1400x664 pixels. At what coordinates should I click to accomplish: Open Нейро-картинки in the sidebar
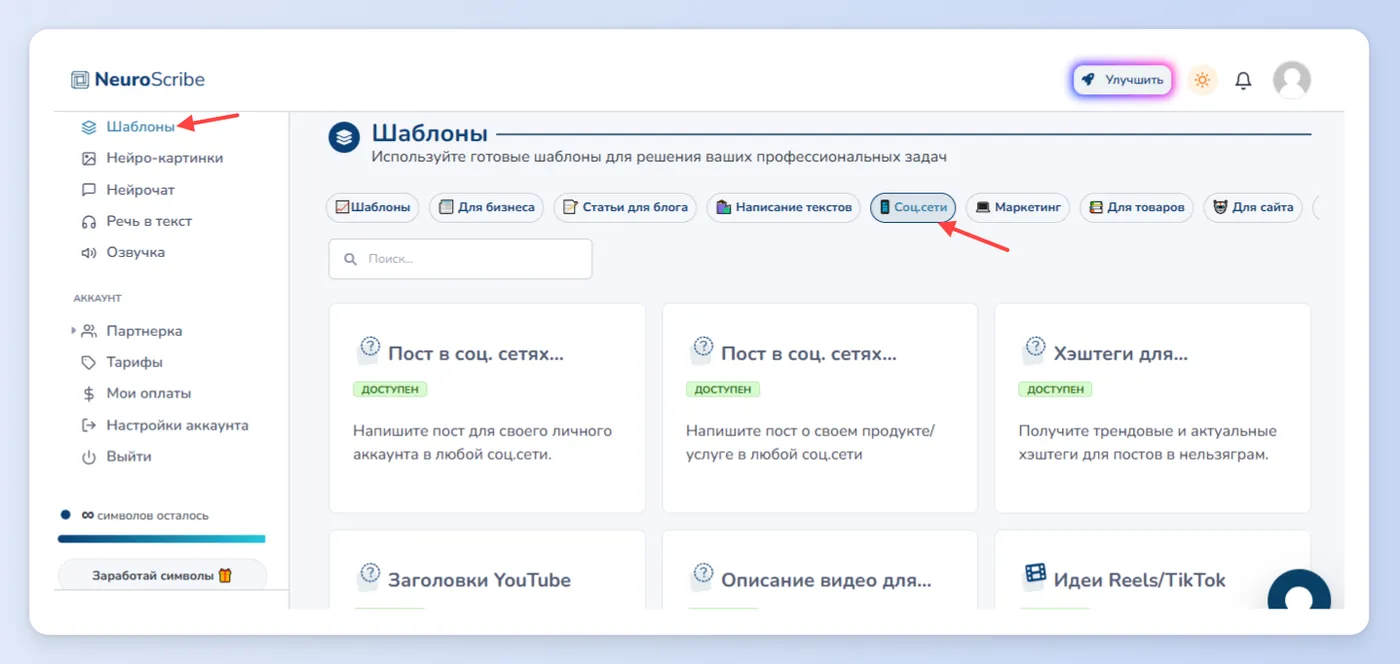click(x=165, y=158)
